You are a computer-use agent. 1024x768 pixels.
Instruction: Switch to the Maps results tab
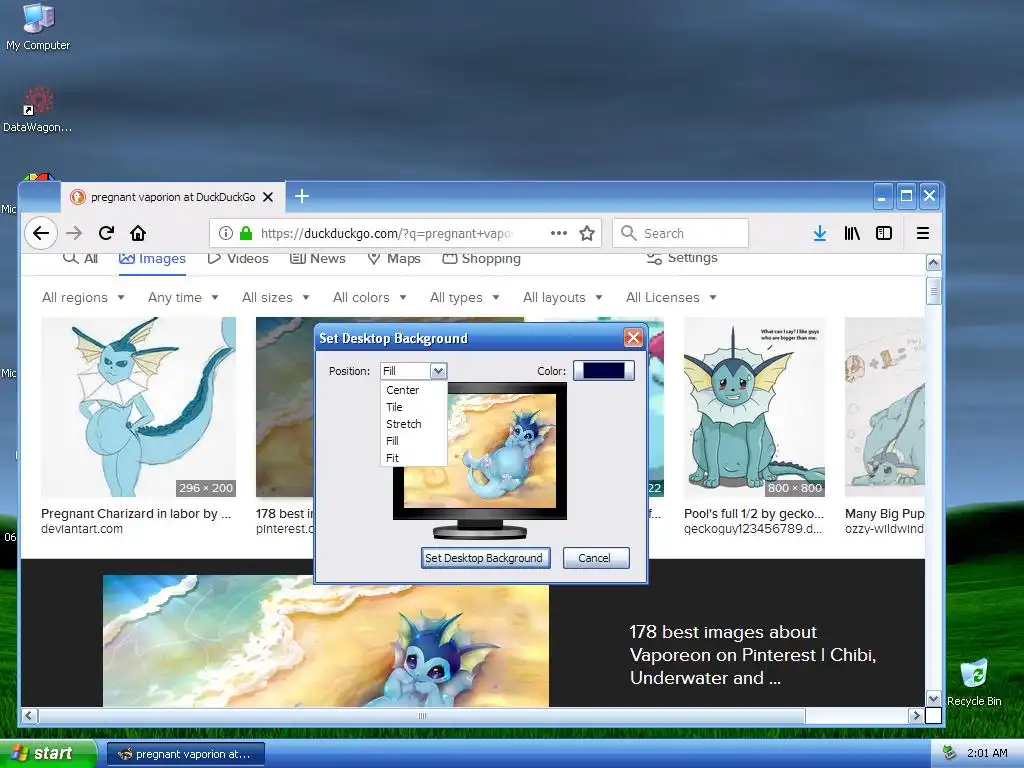pyautogui.click(x=394, y=259)
